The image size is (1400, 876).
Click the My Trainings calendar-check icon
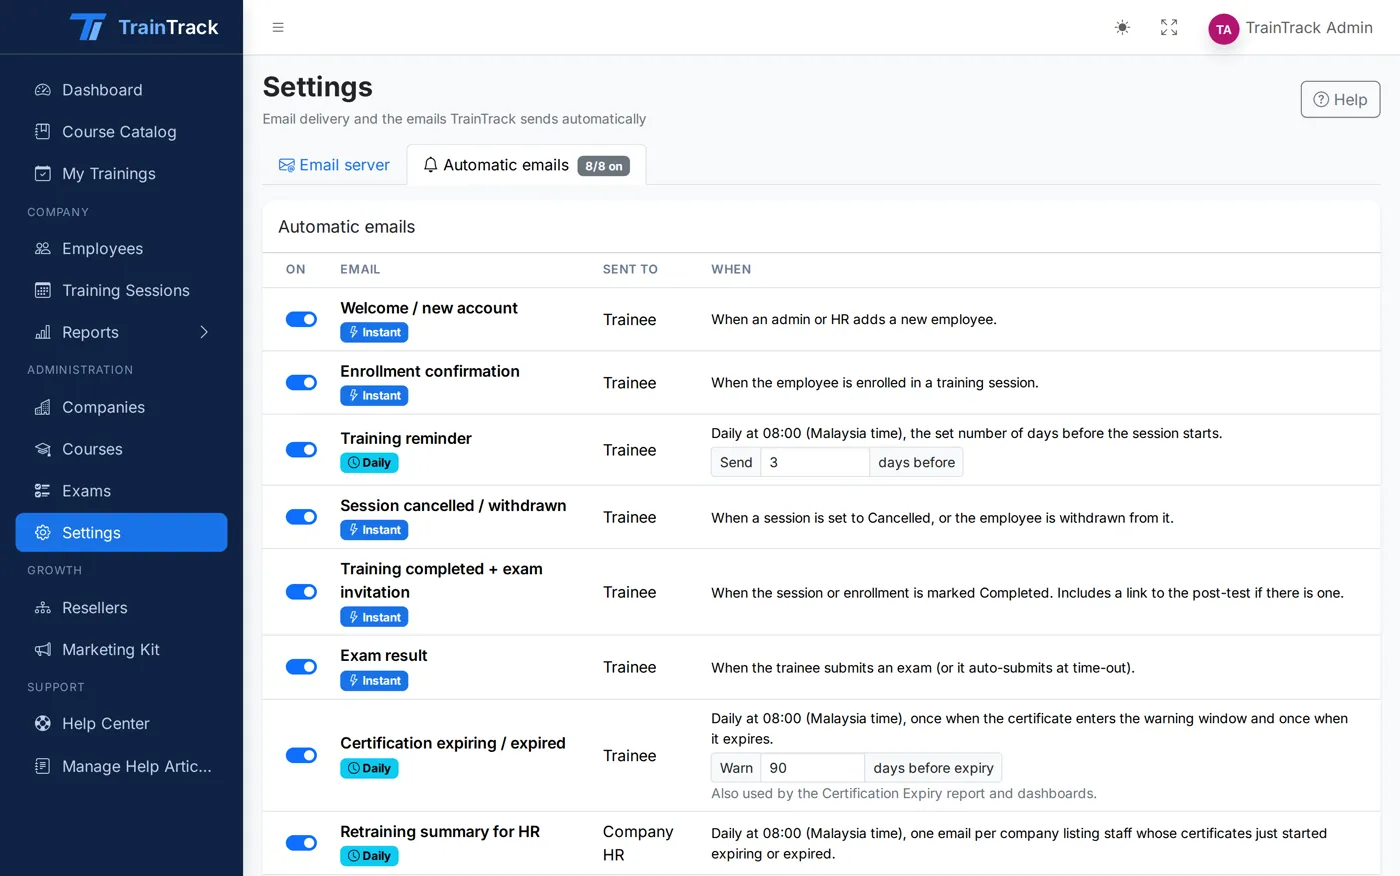coord(43,173)
